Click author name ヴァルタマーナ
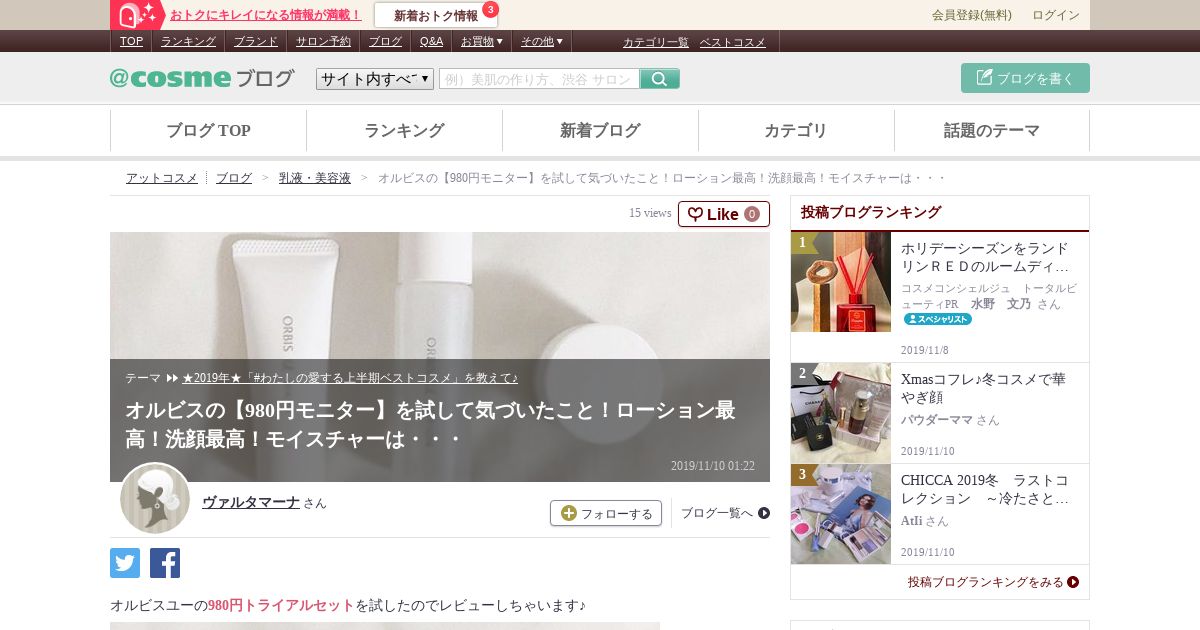The height and width of the screenshot is (630, 1200). [x=251, y=502]
